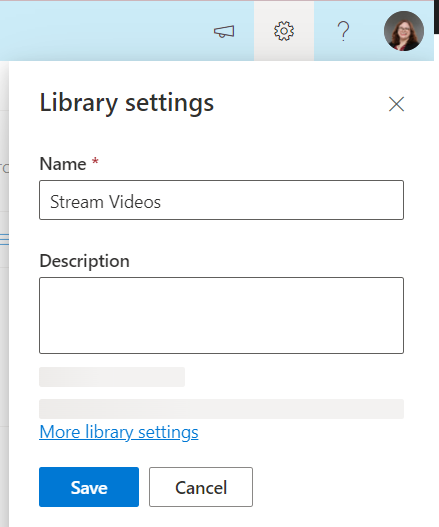Place cursor in the Stream Videos text
This screenshot has height=527, width=439.
105,202
